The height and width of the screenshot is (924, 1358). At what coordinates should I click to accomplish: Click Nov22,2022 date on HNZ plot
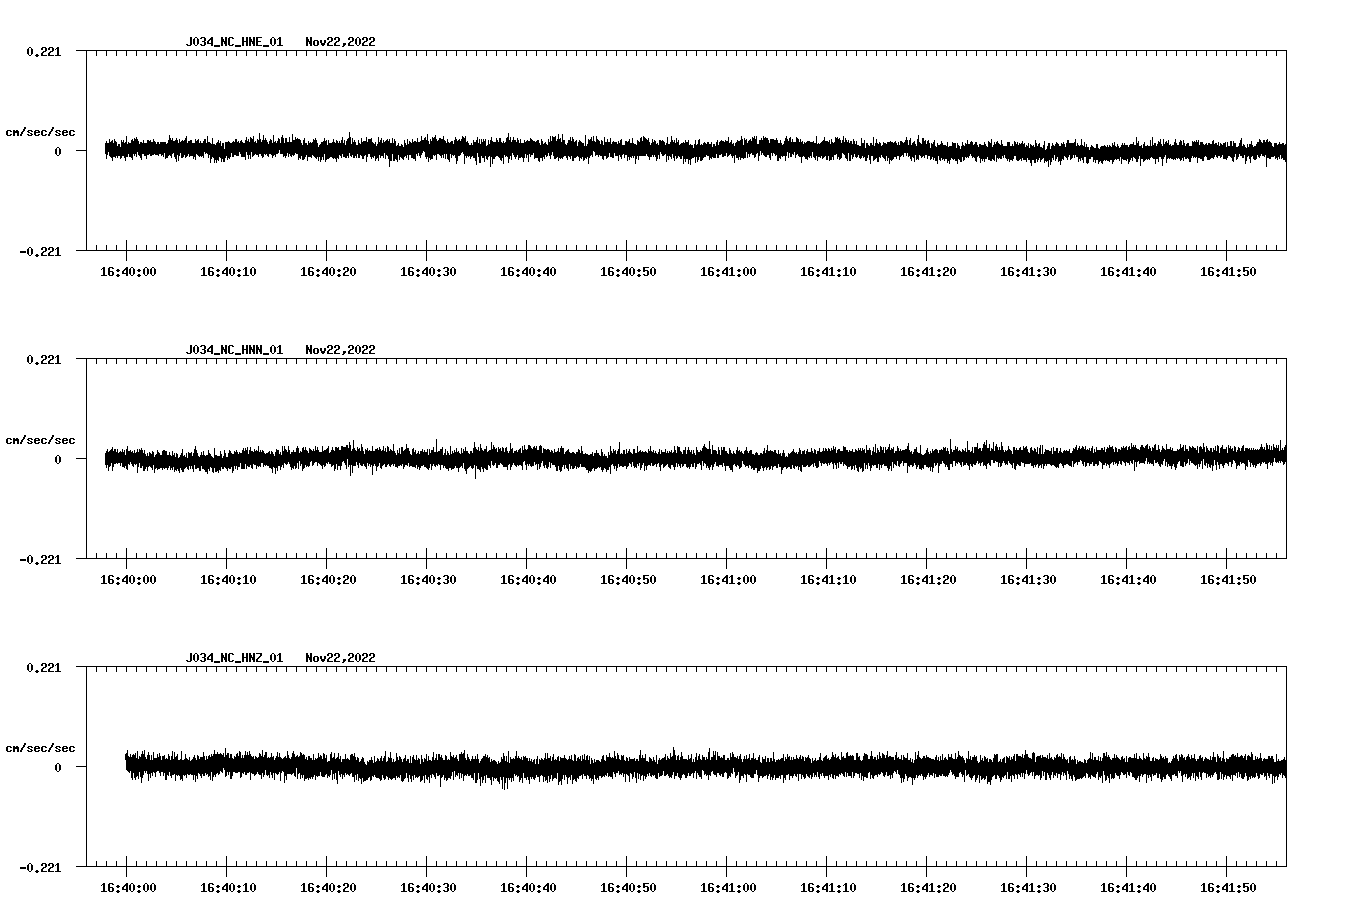[340, 658]
